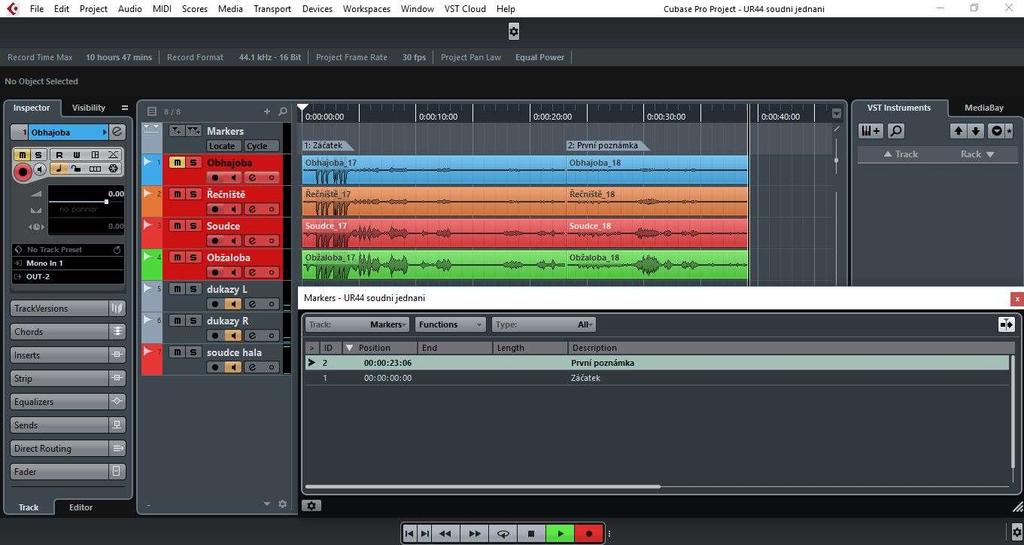The height and width of the screenshot is (545, 1024).
Task: Toggle Read automation R in Inspector
Action: (x=59, y=155)
